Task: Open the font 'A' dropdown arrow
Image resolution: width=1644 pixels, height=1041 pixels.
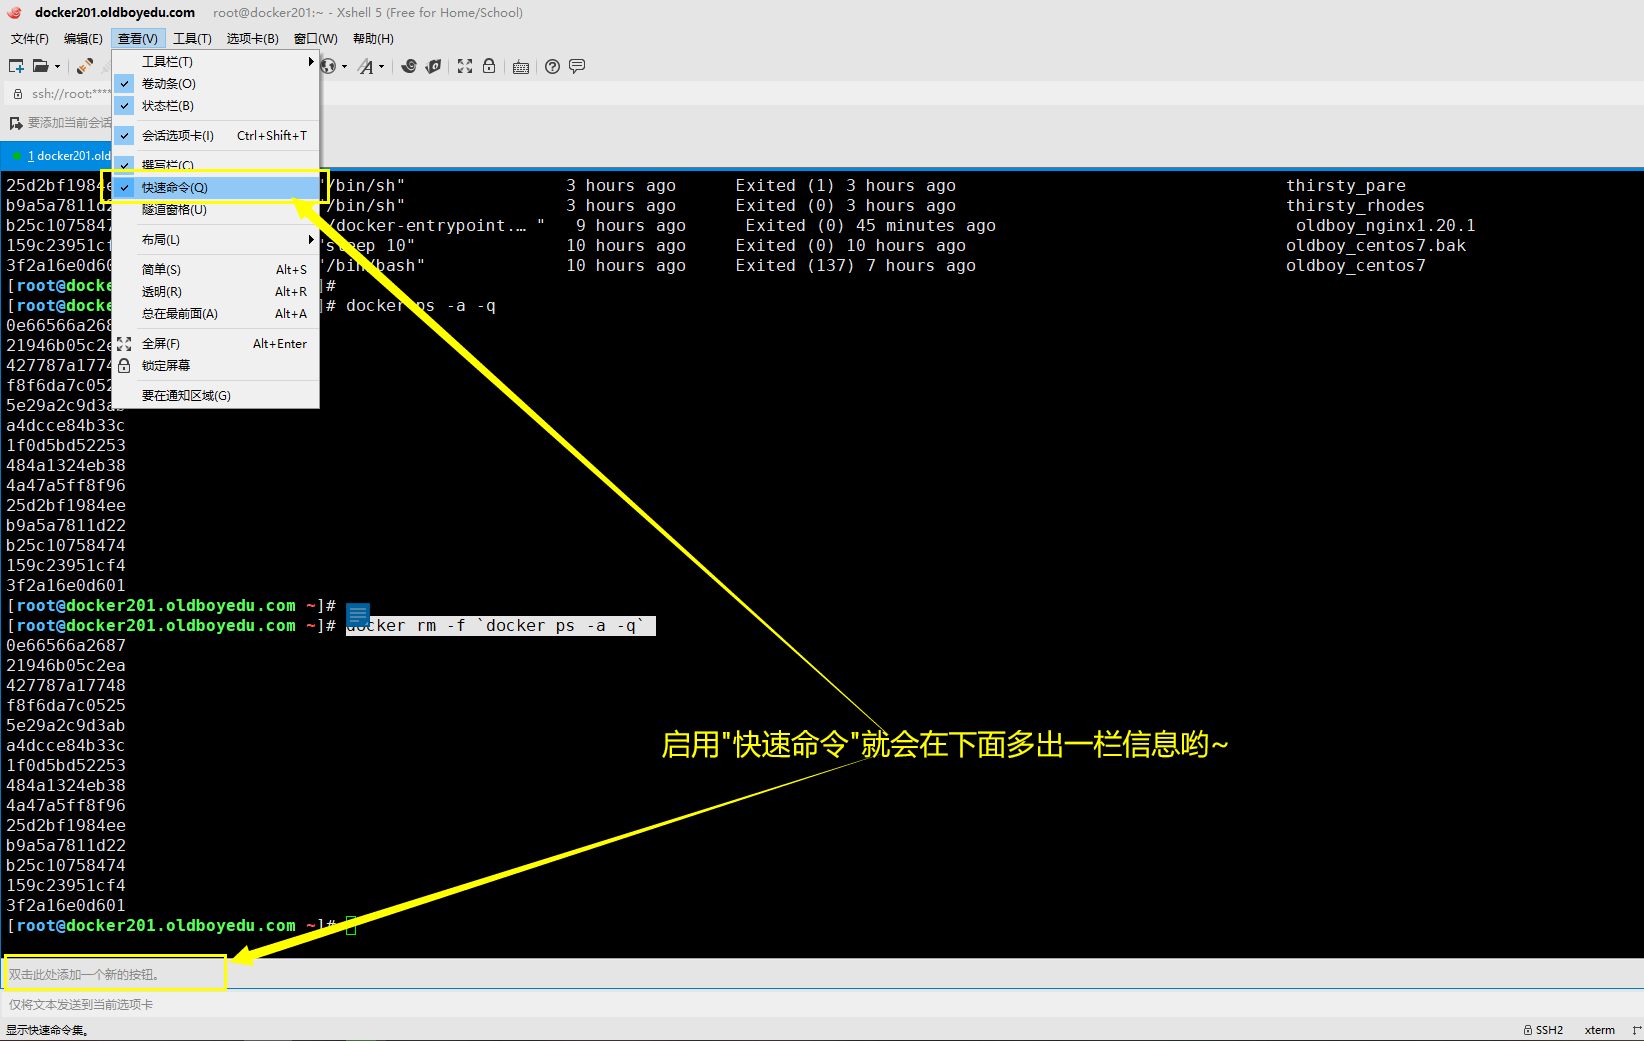Action: click(382, 67)
